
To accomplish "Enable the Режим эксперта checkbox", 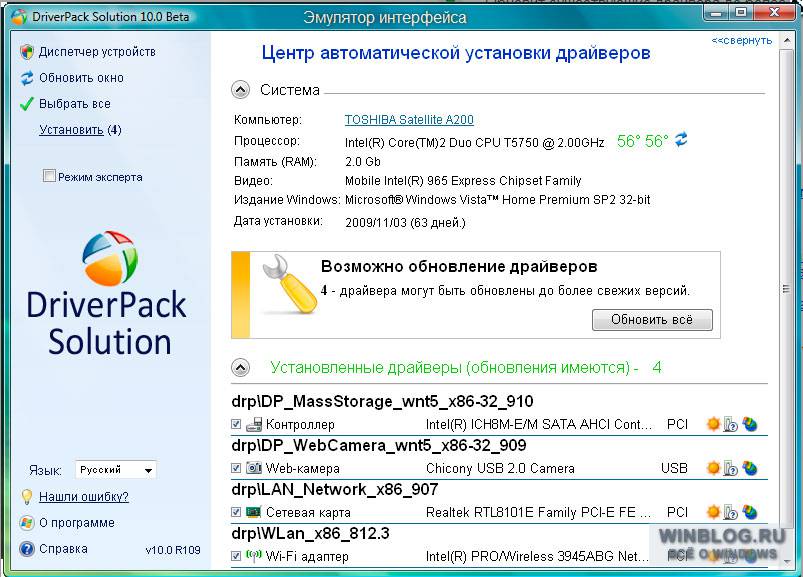I will tap(49, 176).
